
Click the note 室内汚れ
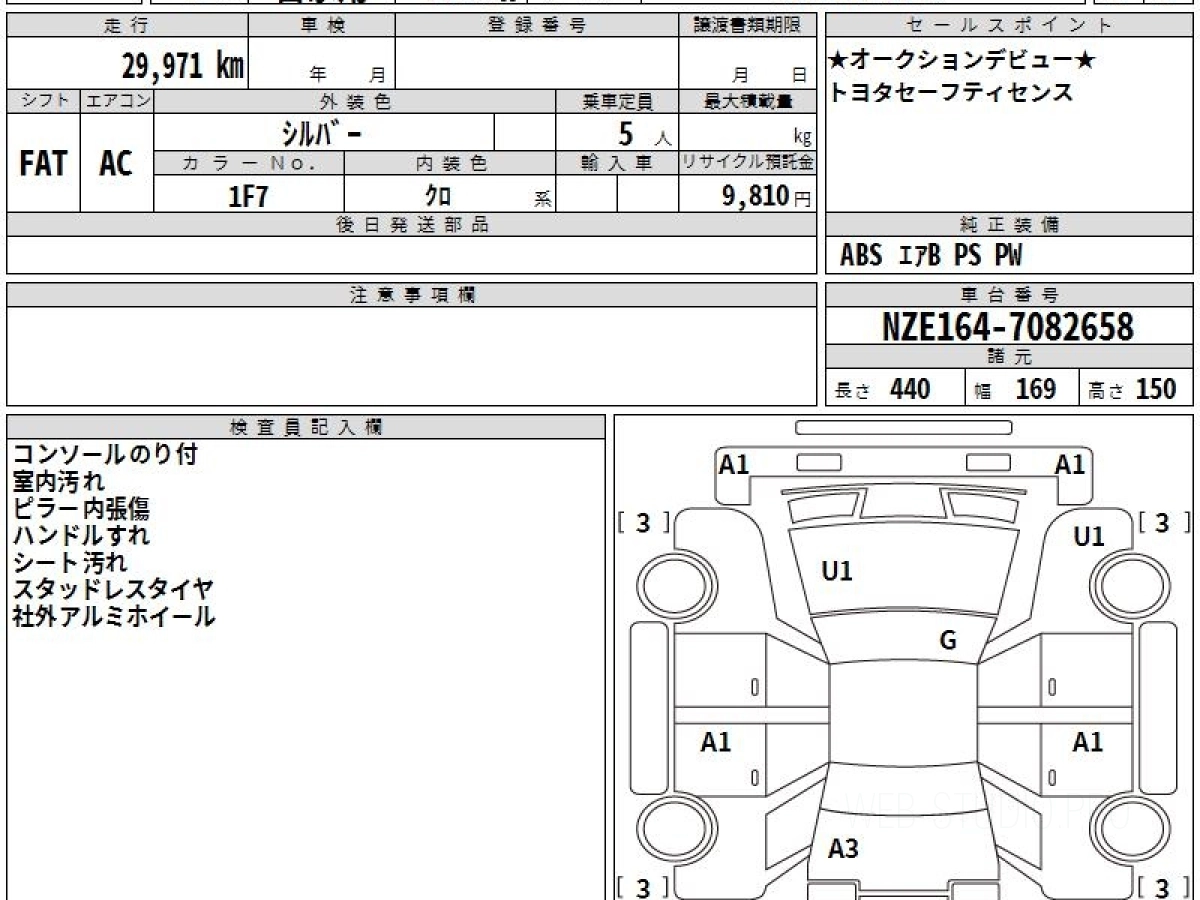[x=58, y=482]
